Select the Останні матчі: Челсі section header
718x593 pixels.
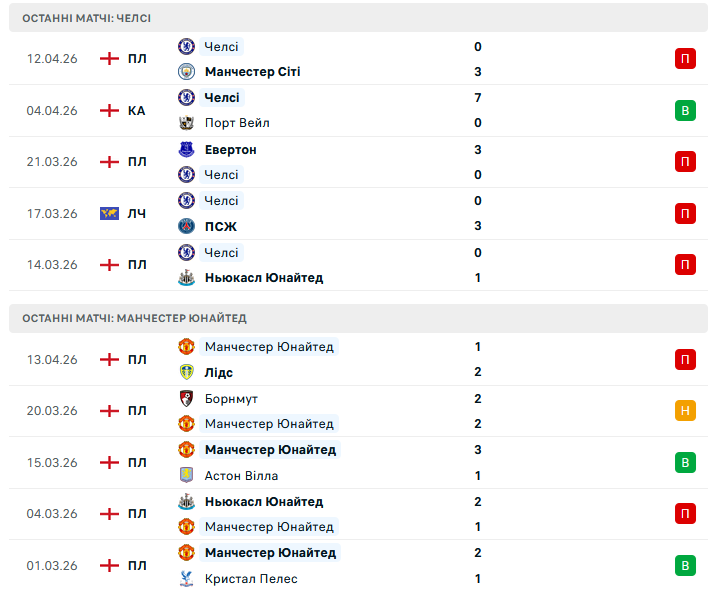pos(87,18)
